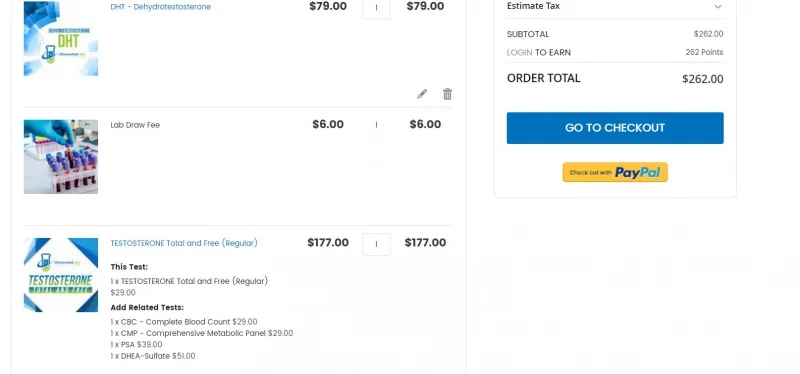Image resolution: width=800 pixels, height=374 pixels.
Task: Edit the DHT item with pencil icon
Action: 422,94
